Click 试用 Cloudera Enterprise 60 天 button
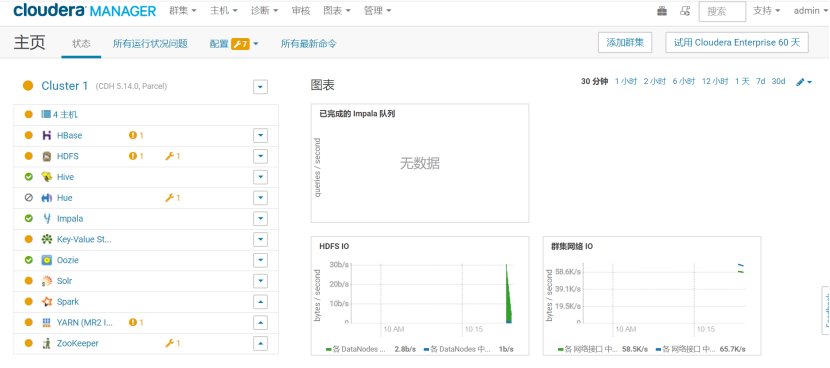This screenshot has height=368, width=830. (737, 43)
